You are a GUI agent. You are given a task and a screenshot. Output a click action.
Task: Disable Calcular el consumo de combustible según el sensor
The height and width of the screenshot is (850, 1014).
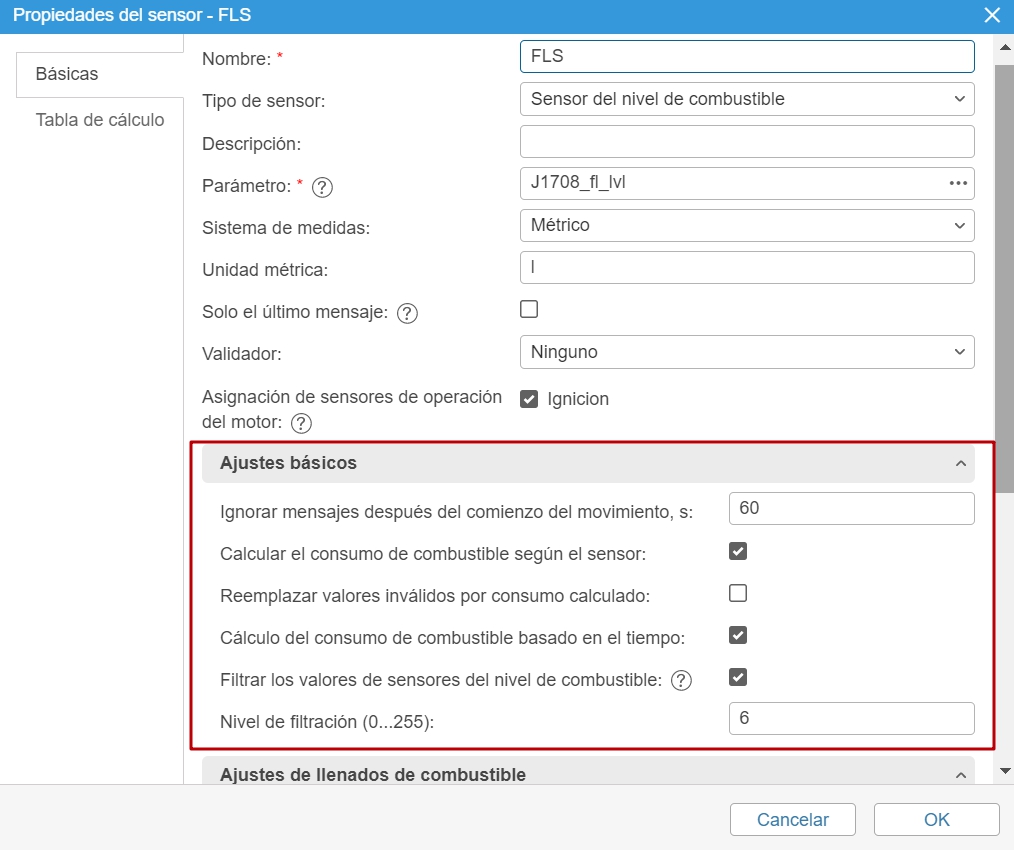(737, 550)
